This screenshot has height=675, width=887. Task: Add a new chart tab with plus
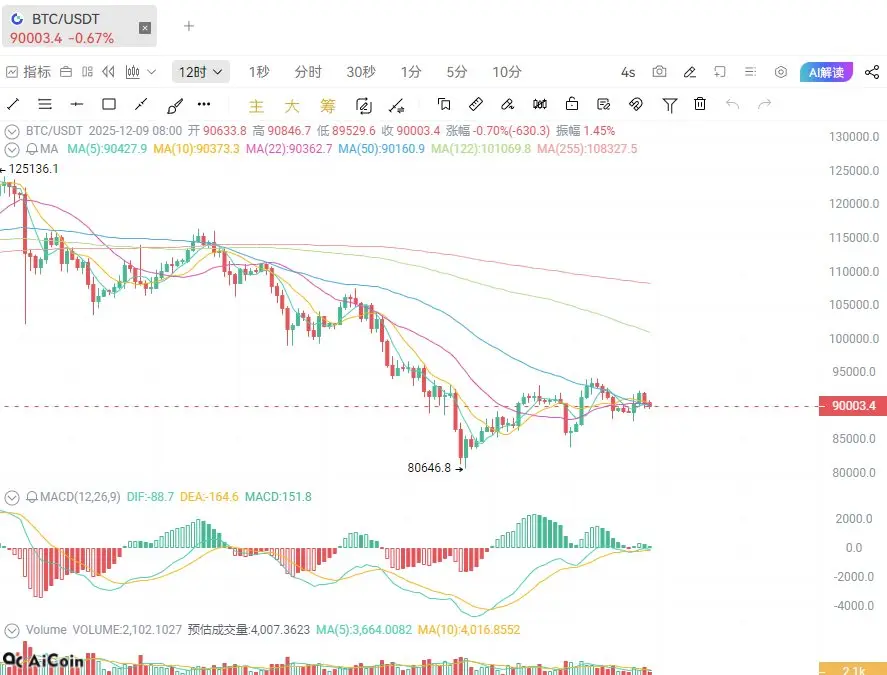tap(189, 26)
